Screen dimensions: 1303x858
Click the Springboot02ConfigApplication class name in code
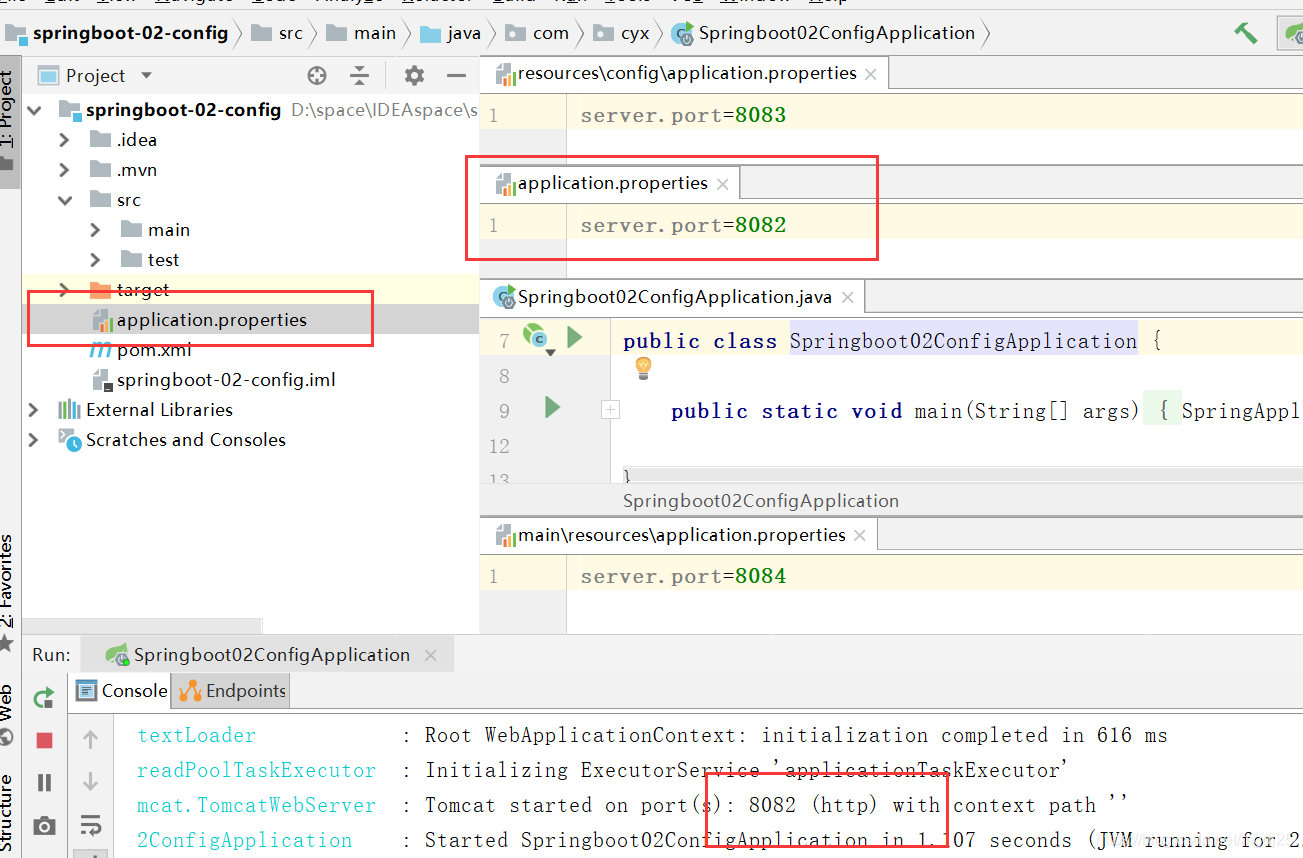pos(963,341)
